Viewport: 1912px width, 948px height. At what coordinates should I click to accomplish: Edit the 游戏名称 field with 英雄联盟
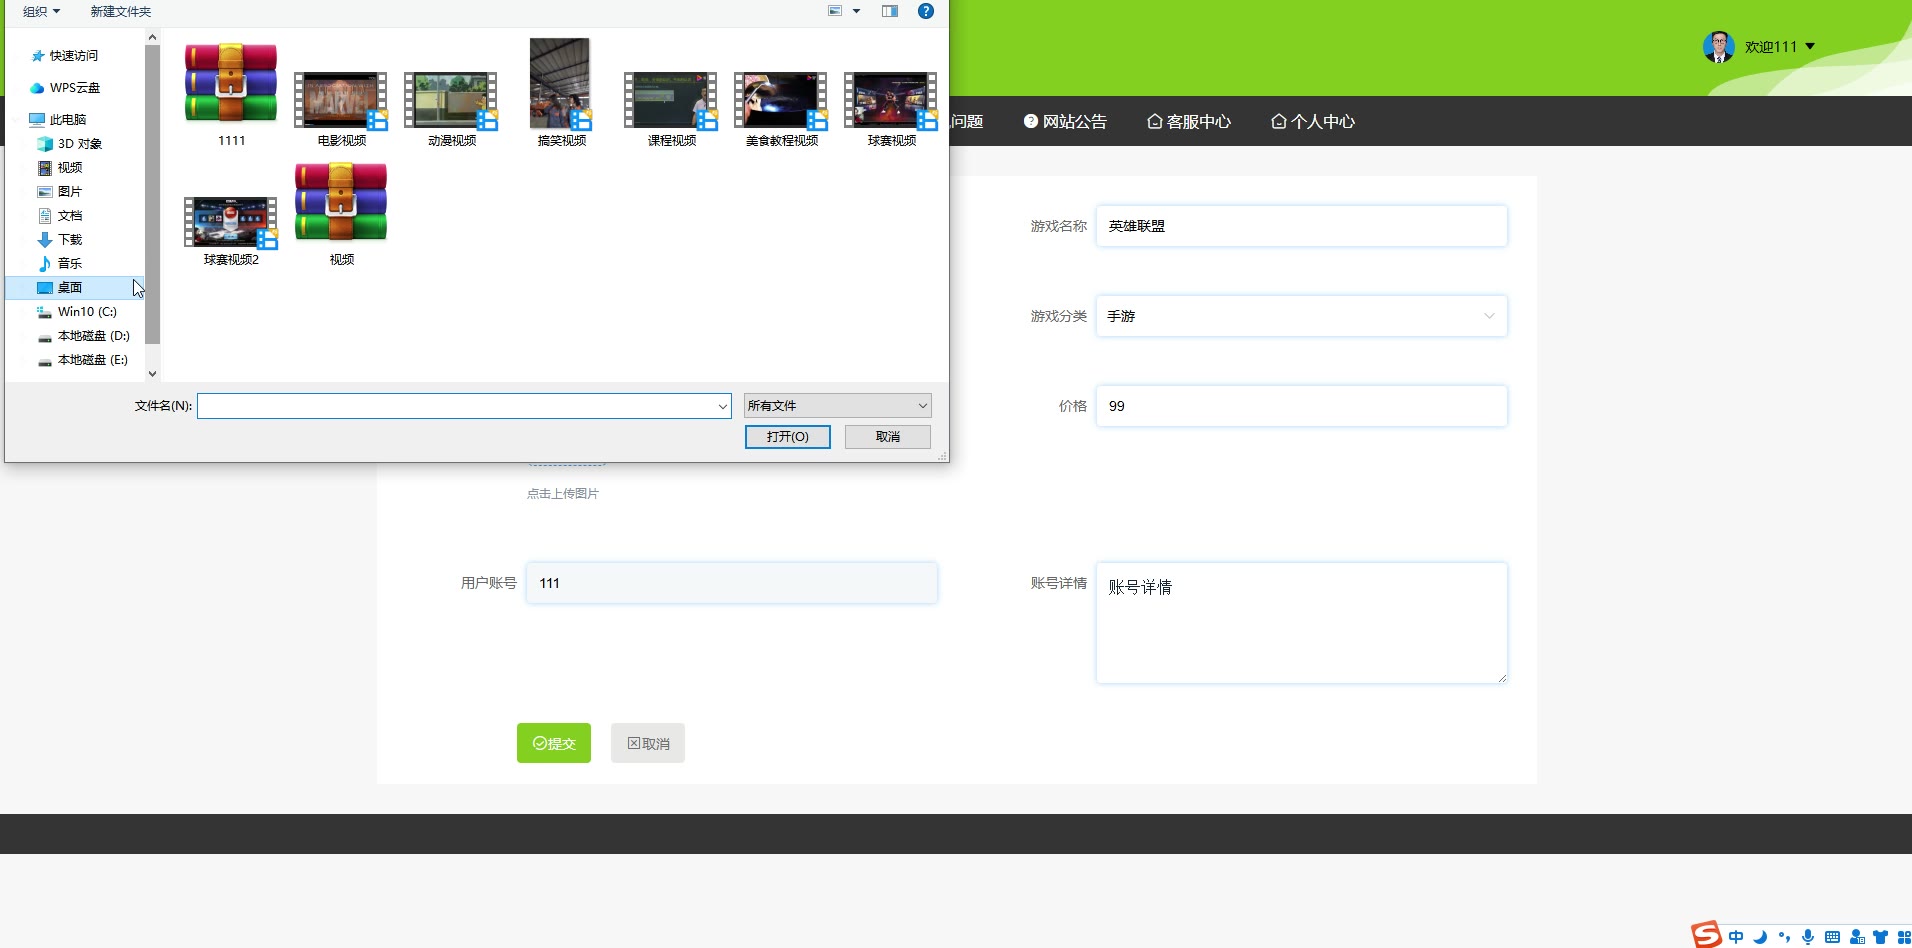1301,226
